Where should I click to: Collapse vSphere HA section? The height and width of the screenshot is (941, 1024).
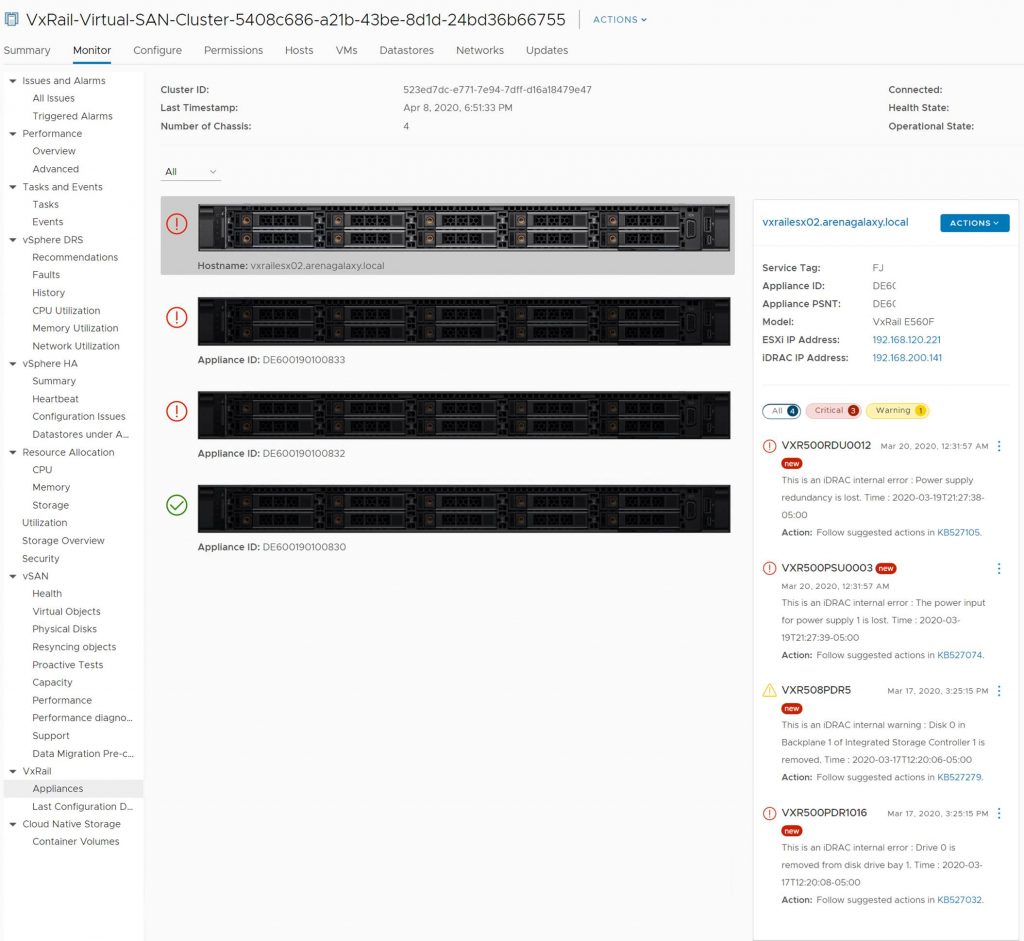tap(12, 364)
